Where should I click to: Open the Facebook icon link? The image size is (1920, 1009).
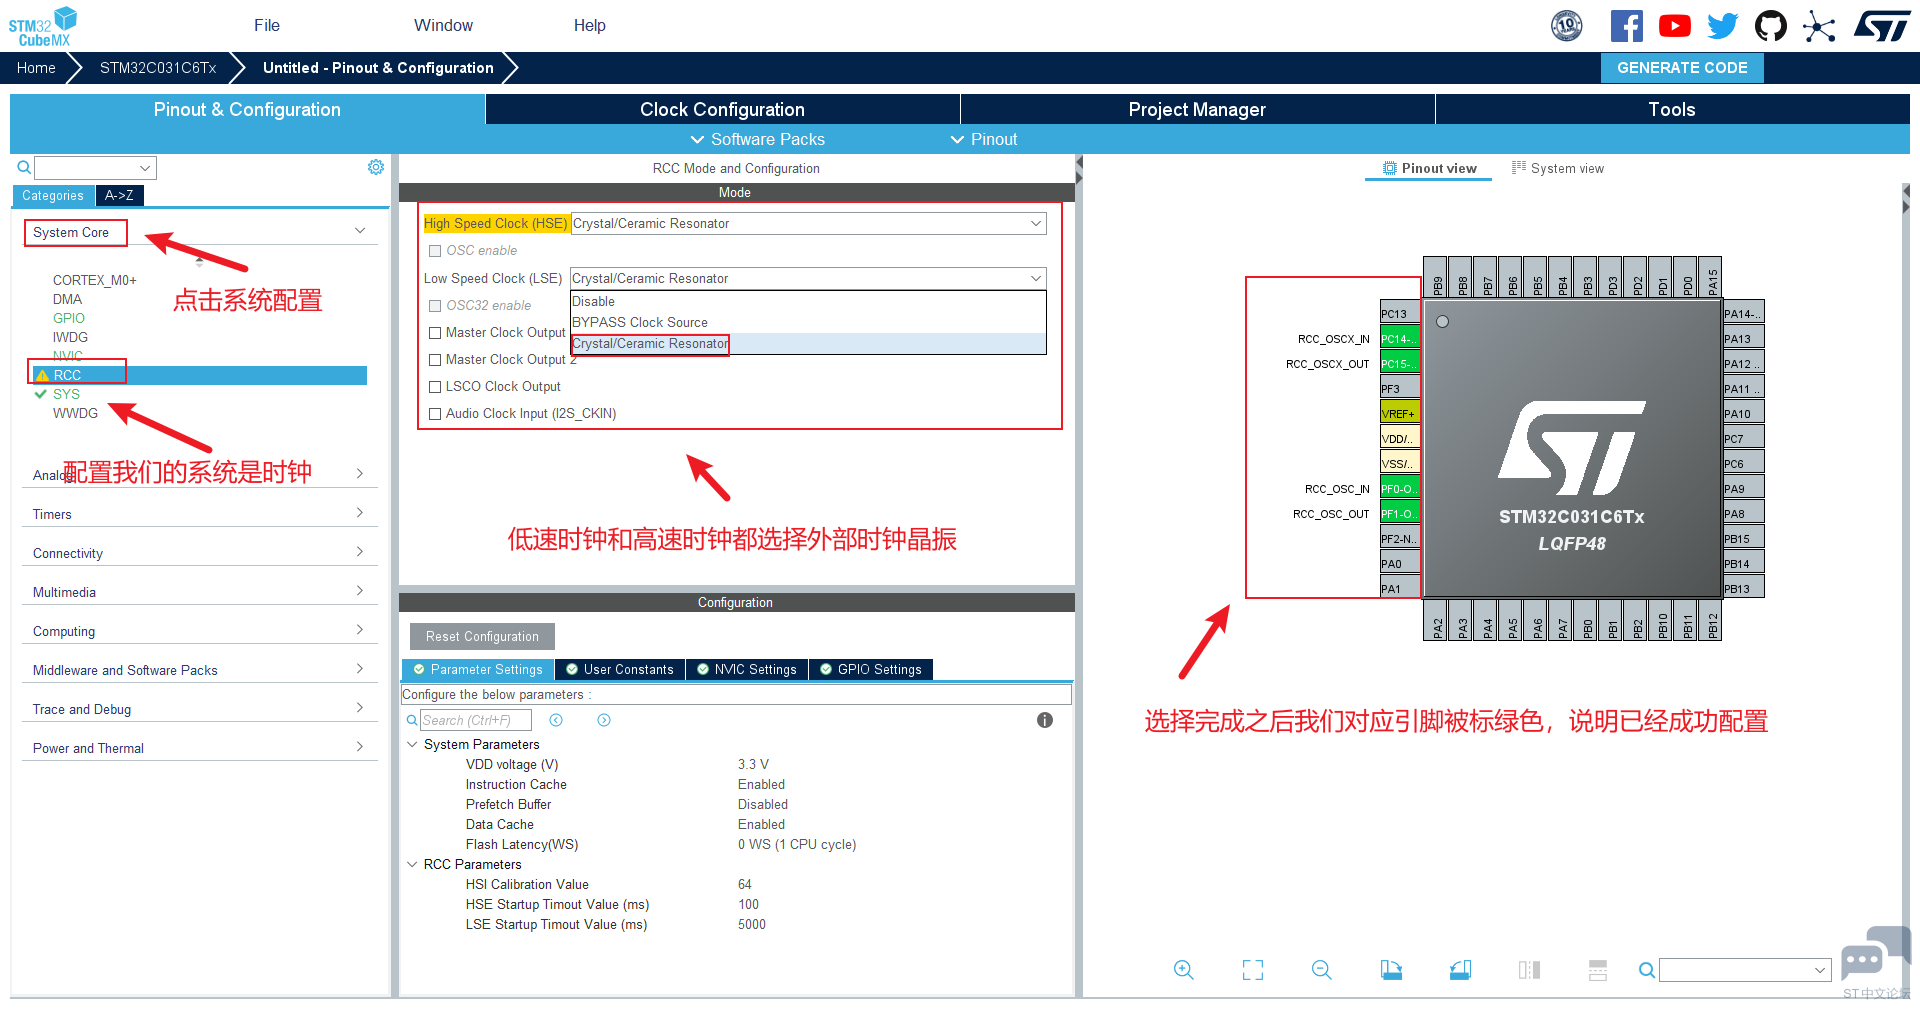tap(1626, 26)
